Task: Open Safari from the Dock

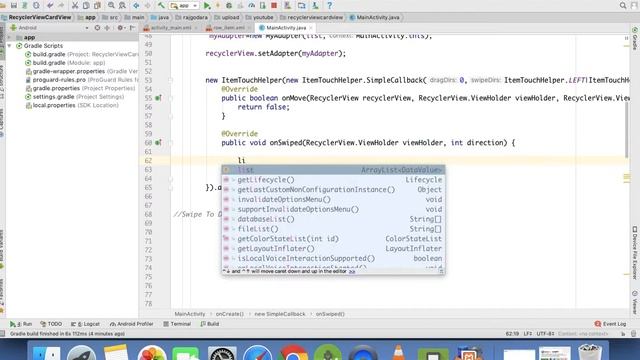Action: point(257,352)
